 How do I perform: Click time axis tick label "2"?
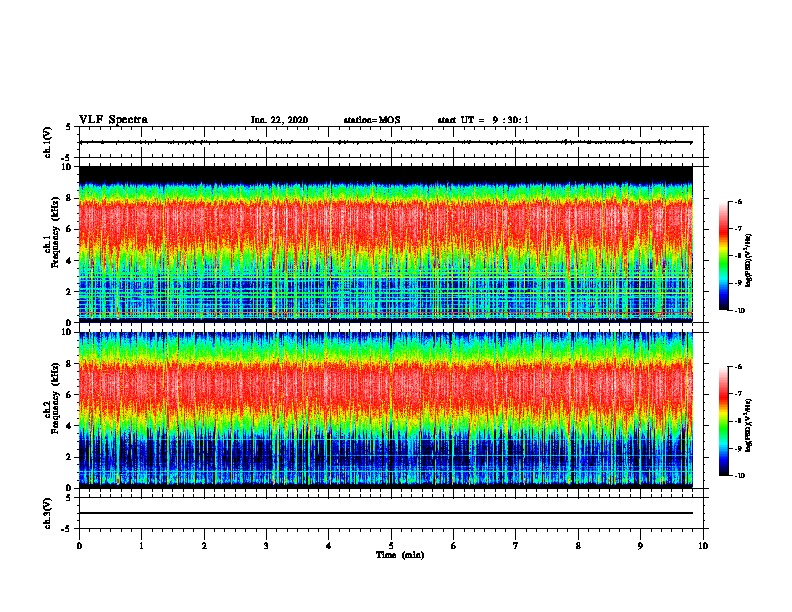click(x=204, y=546)
